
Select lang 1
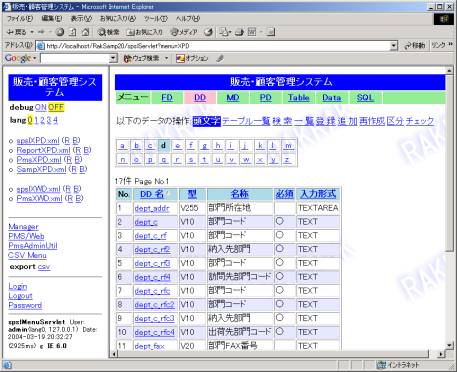pyautogui.click(x=36, y=120)
